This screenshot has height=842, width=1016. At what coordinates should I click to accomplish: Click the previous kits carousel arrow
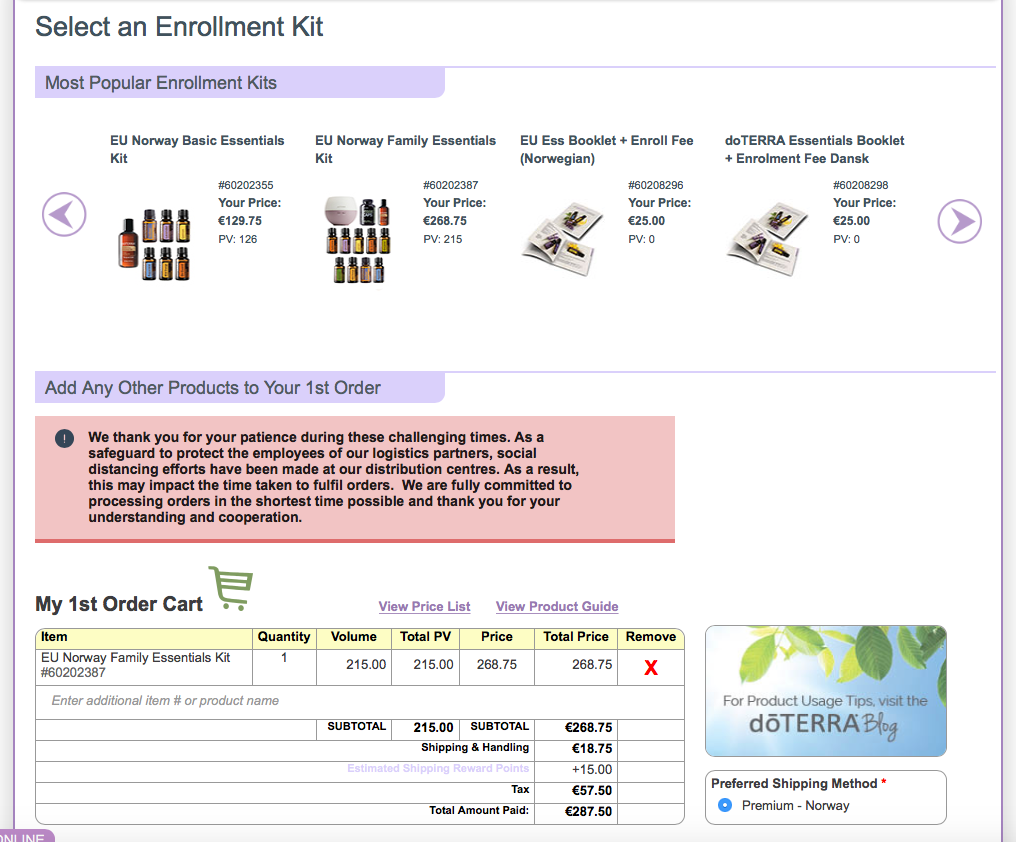(64, 215)
